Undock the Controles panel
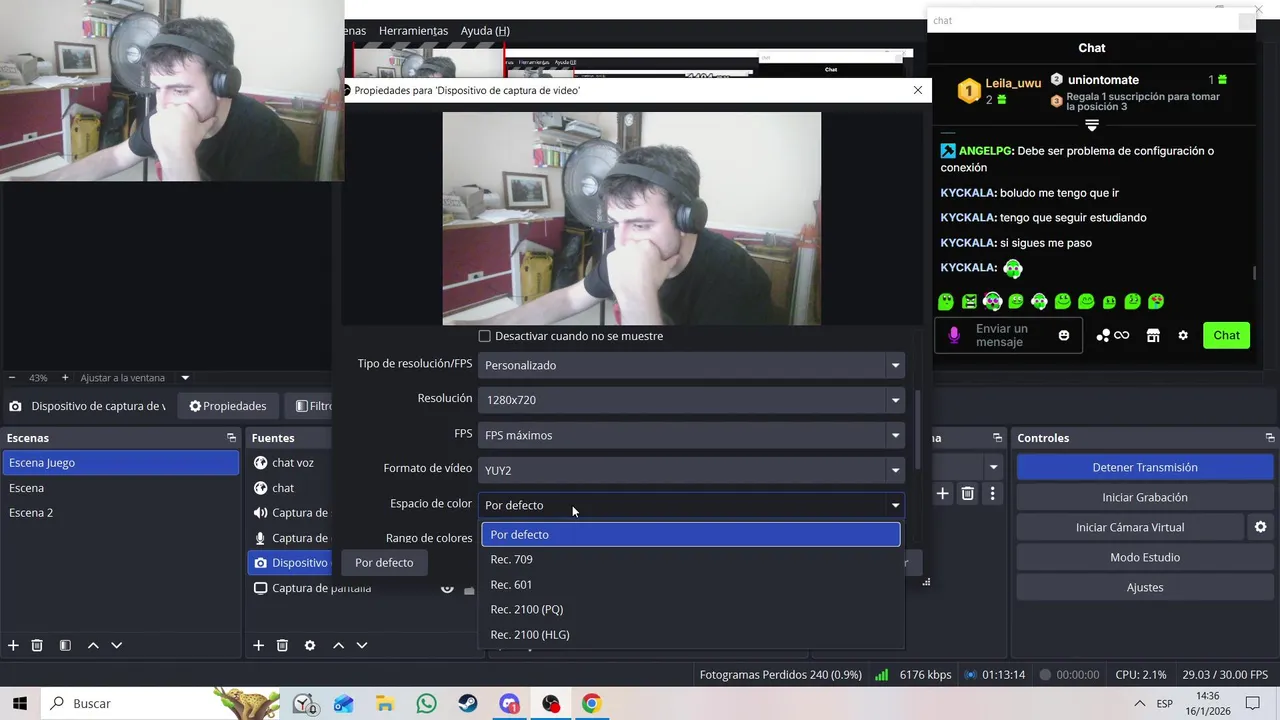Image resolution: width=1280 pixels, height=720 pixels. pyautogui.click(x=1270, y=438)
